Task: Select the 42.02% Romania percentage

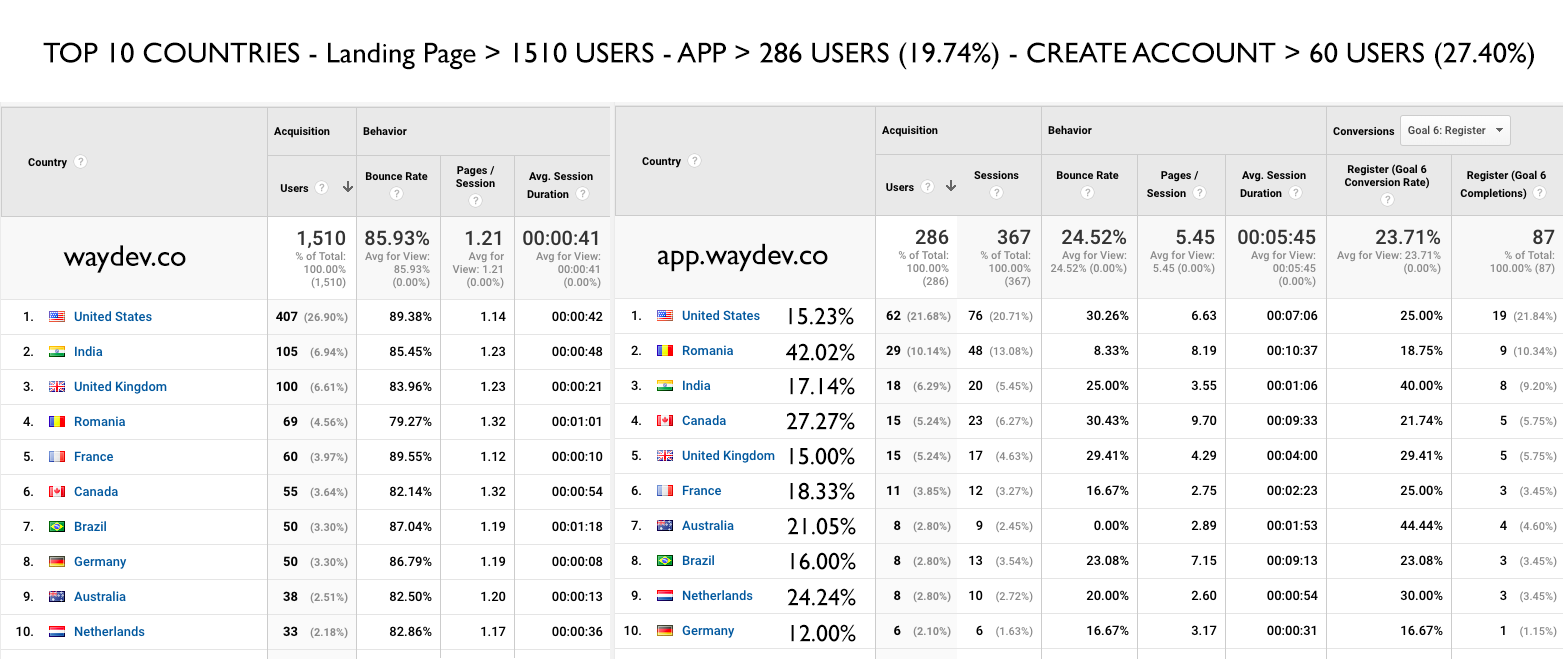Action: [x=821, y=353]
